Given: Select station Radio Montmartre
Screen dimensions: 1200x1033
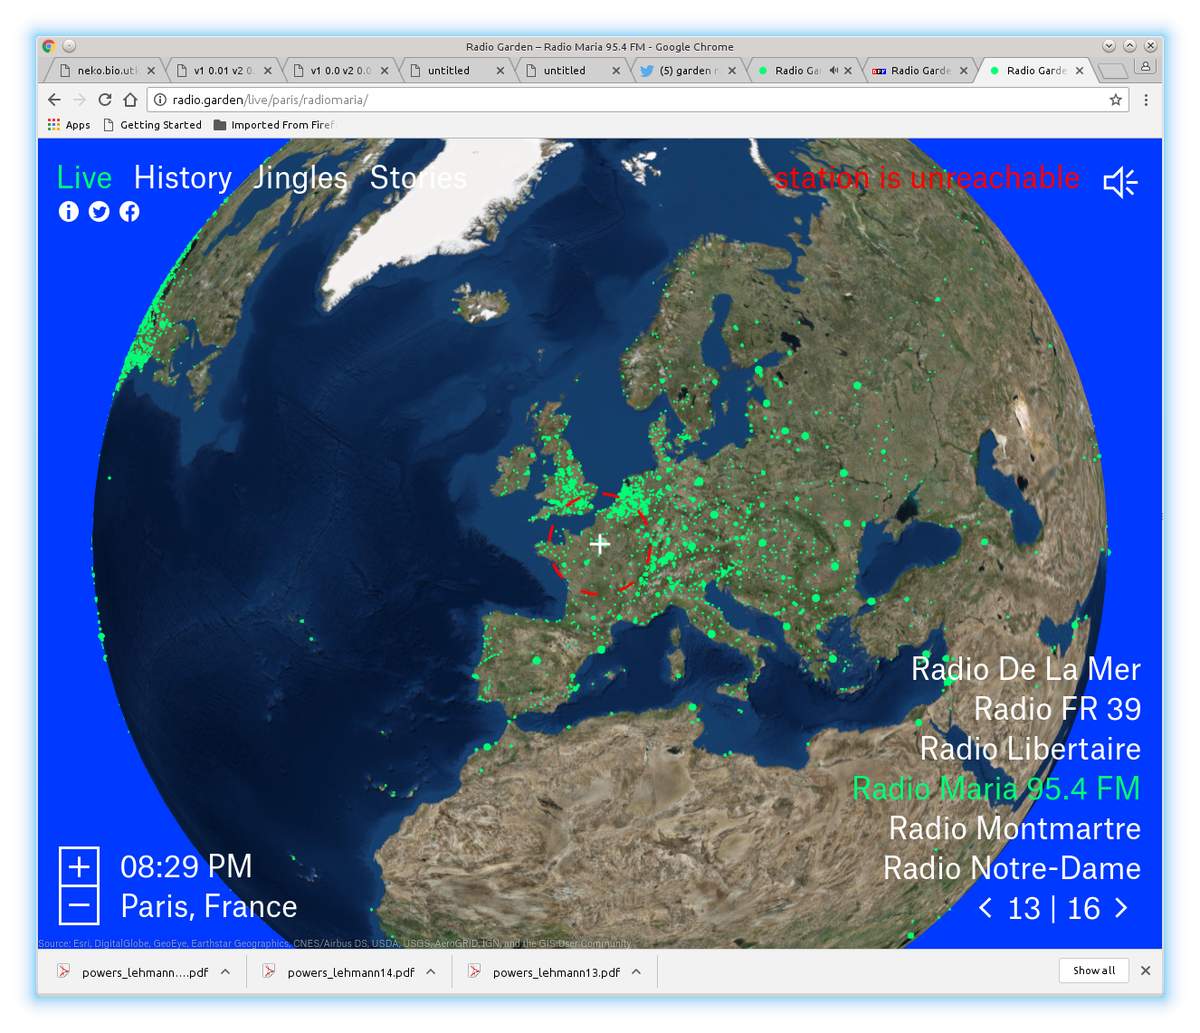Looking at the screenshot, I should point(1015,829).
